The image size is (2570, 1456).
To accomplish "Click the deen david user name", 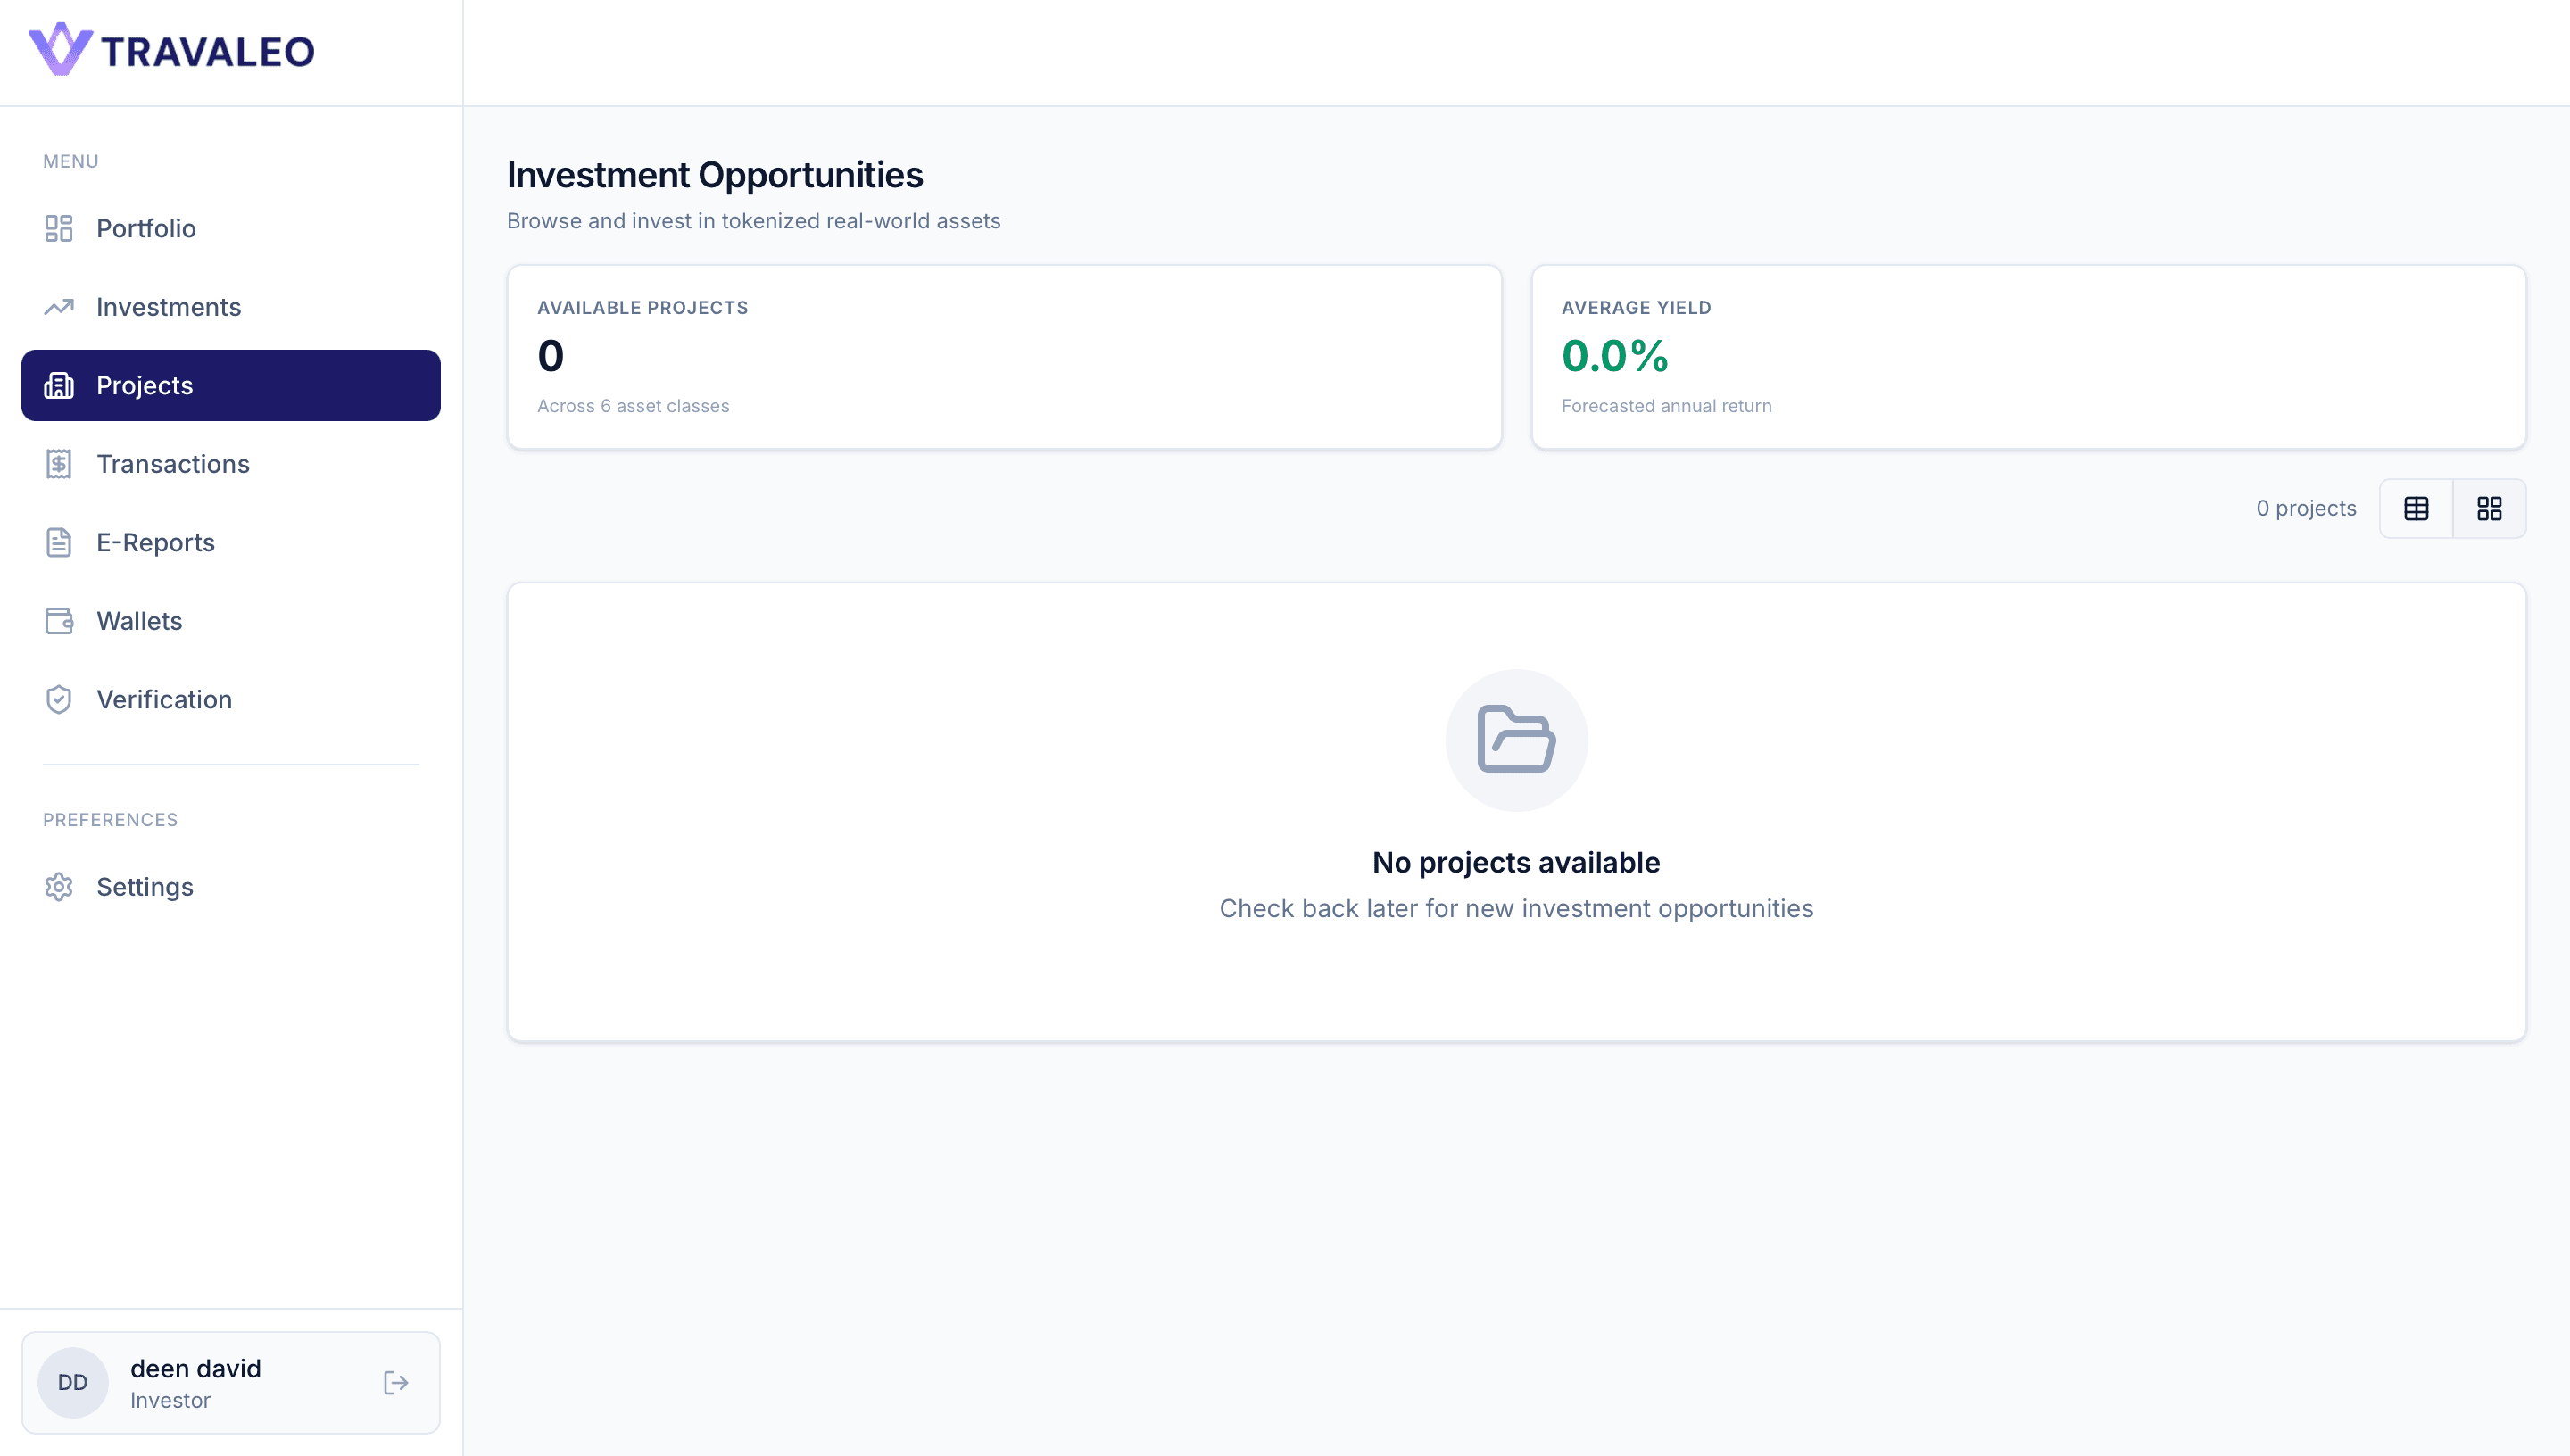I will click(x=196, y=1368).
